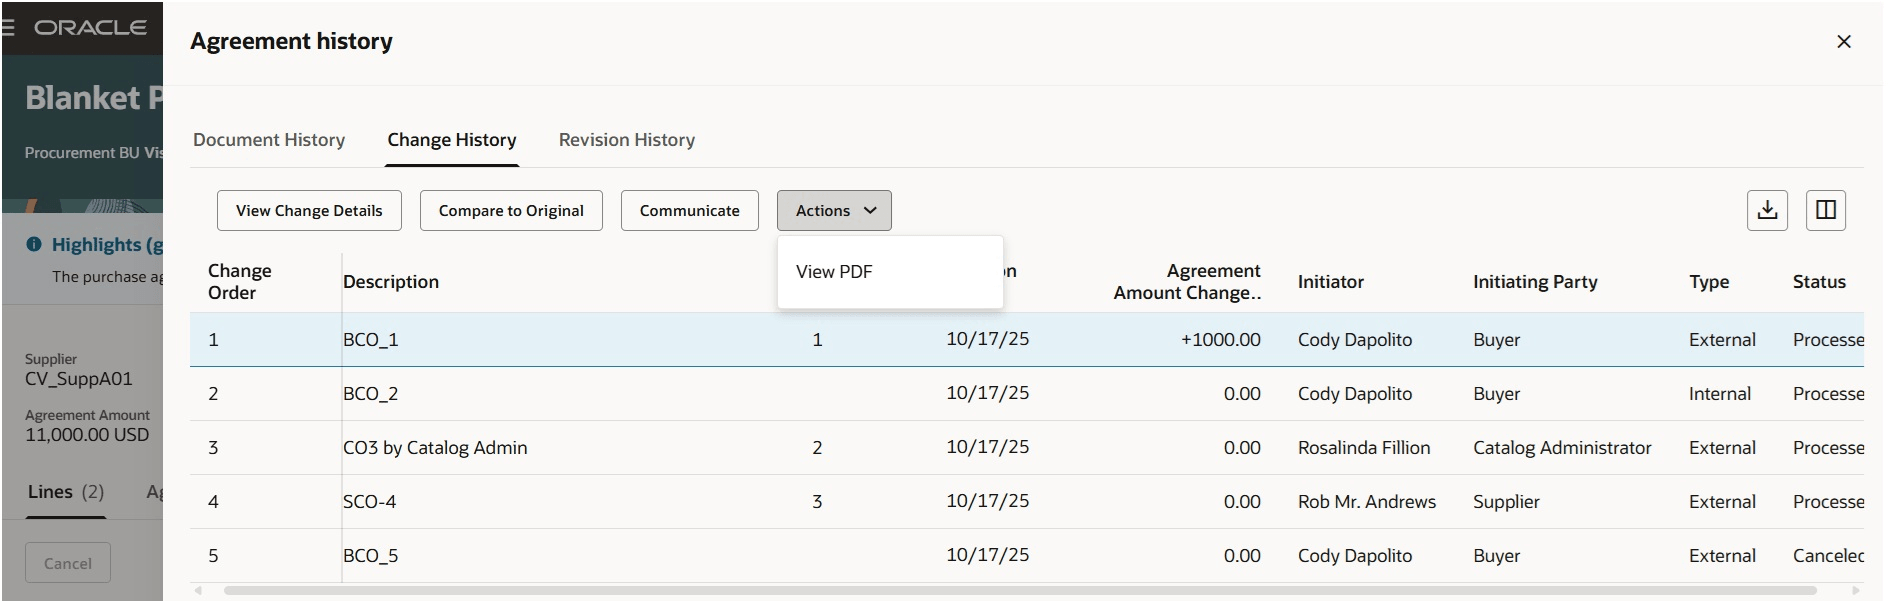Click the Highlights info icon
Screen dimensions: 1892x601
click(34, 244)
